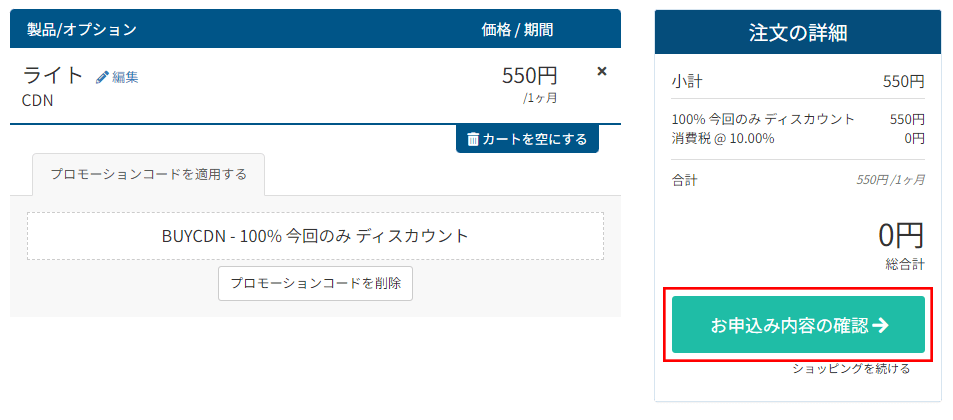Click the お申込み内容の確認 checkout button
This screenshot has height=420, width=953.
[798, 324]
